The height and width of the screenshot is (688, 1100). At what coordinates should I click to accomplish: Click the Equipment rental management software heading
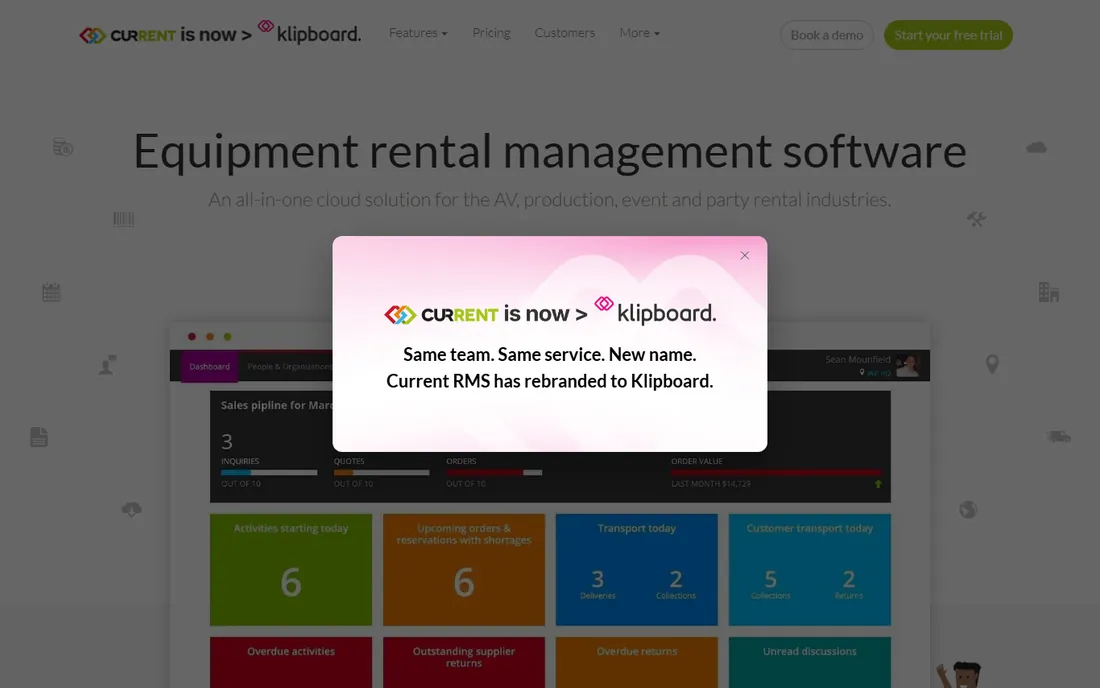coord(550,151)
